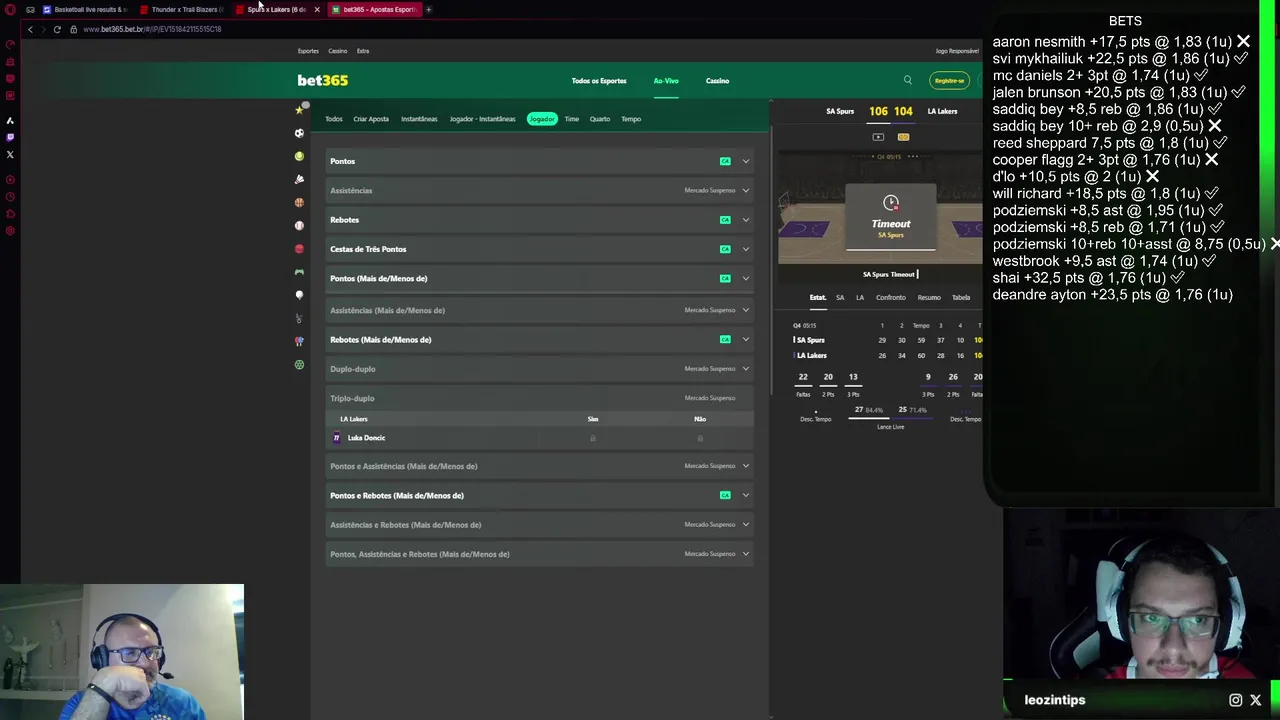Image resolution: width=1280 pixels, height=720 pixels.
Task: Select the Quarto market tab
Action: coord(600,119)
